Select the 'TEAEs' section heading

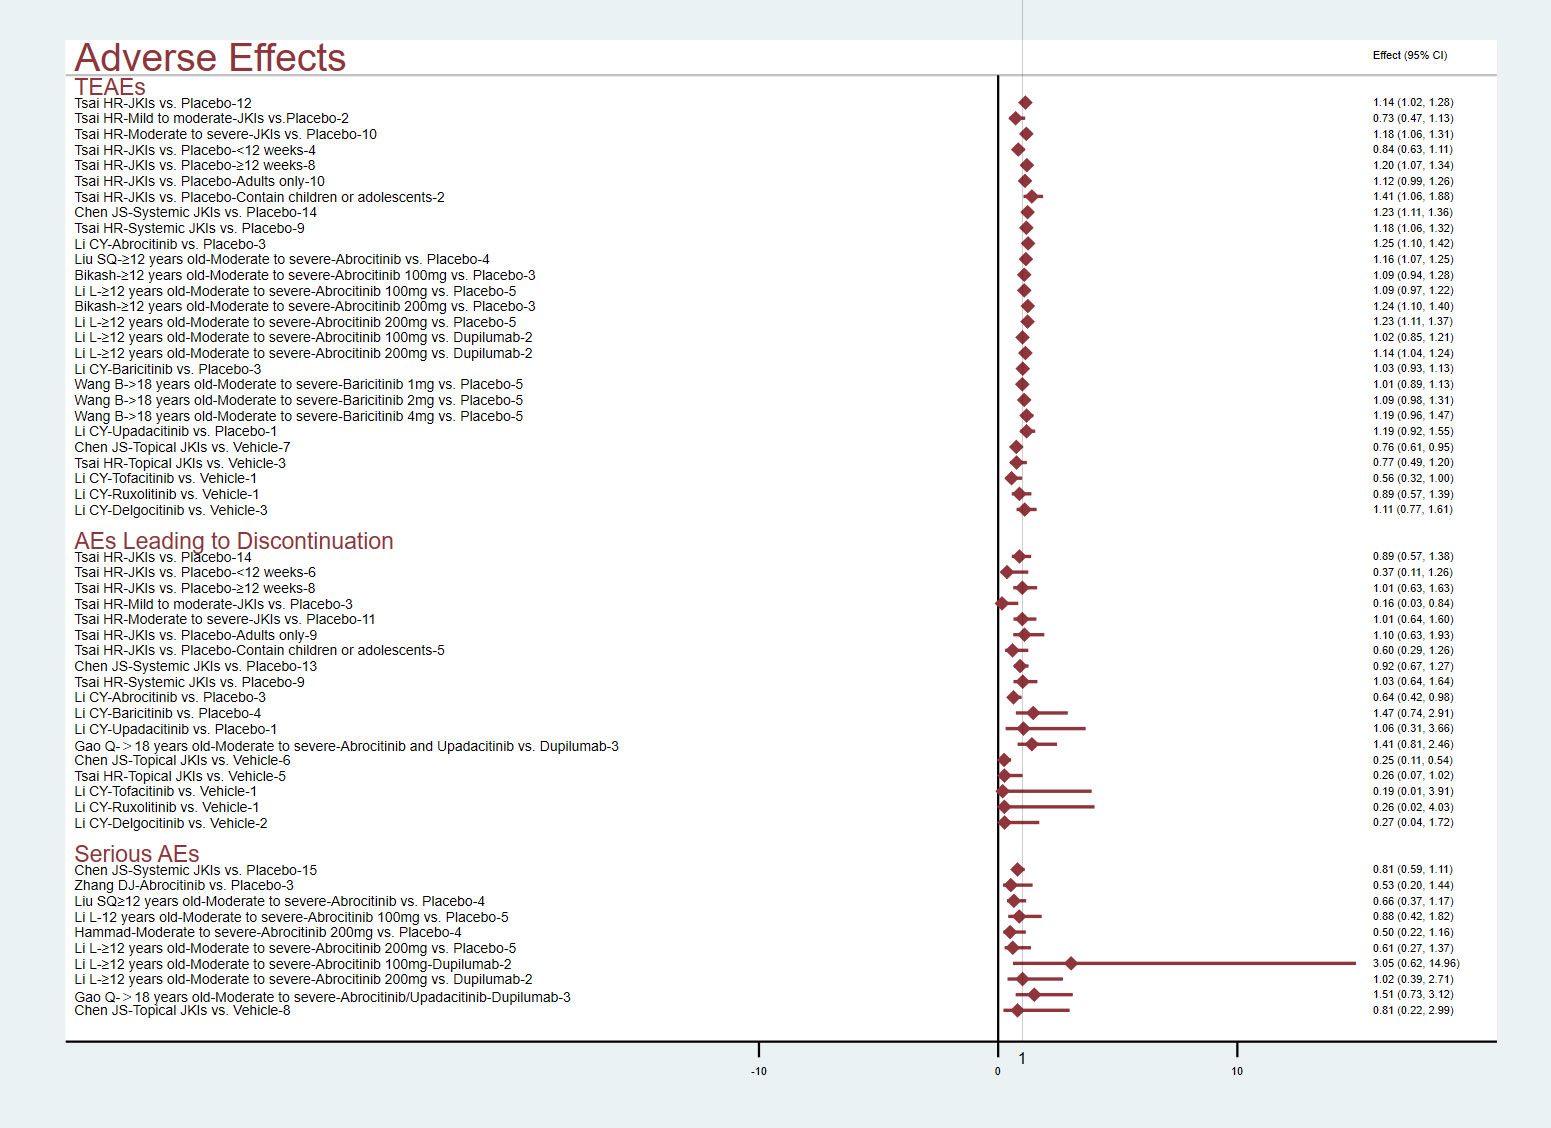(110, 87)
